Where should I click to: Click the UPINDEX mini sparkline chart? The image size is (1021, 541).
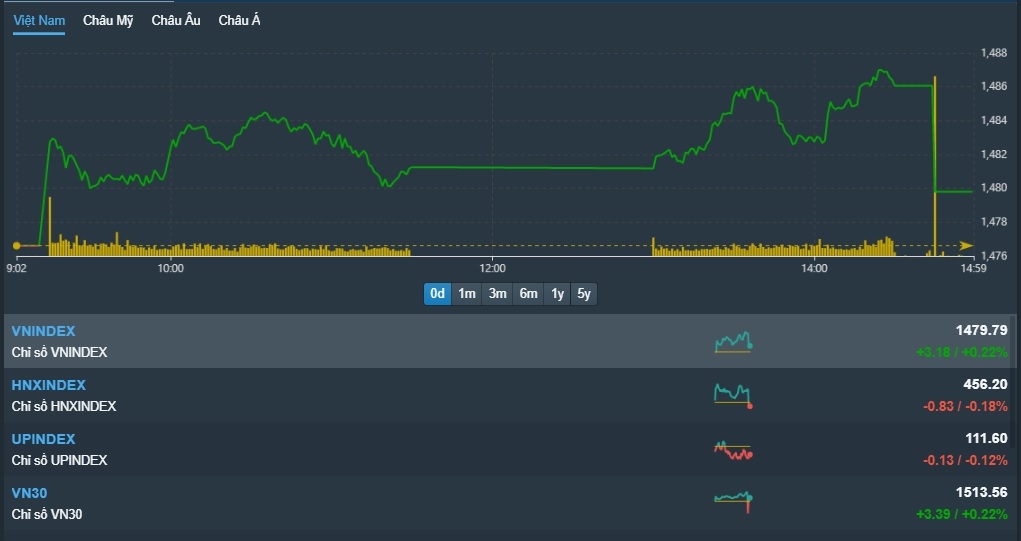point(733,450)
